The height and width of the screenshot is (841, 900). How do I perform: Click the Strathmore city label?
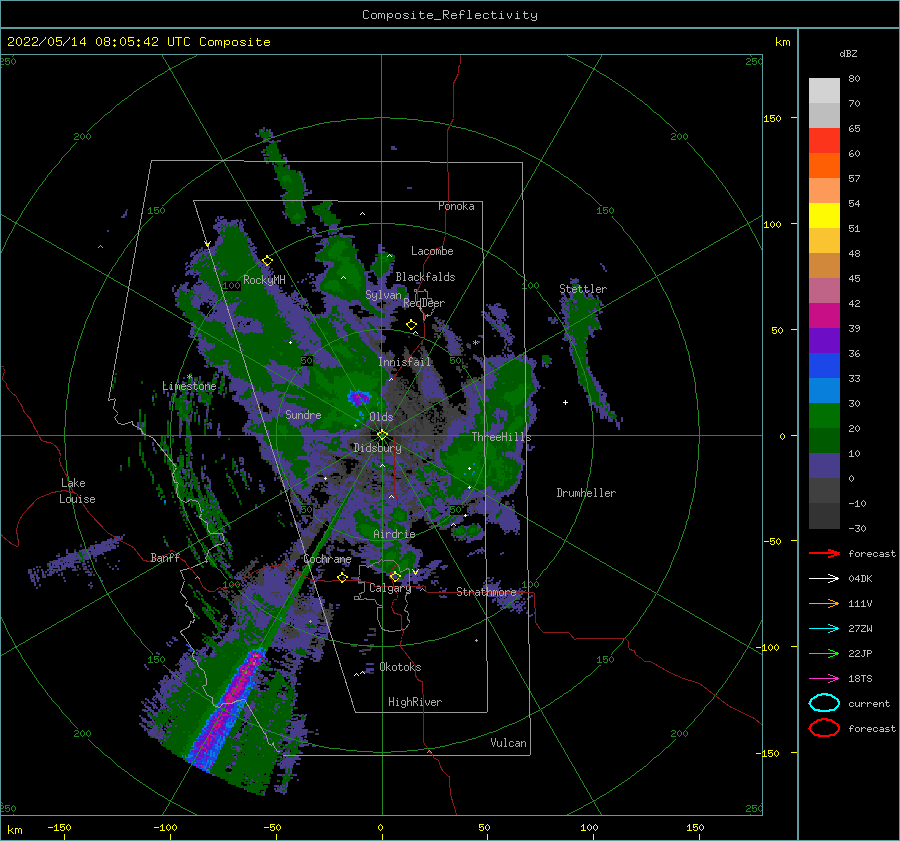(486, 591)
